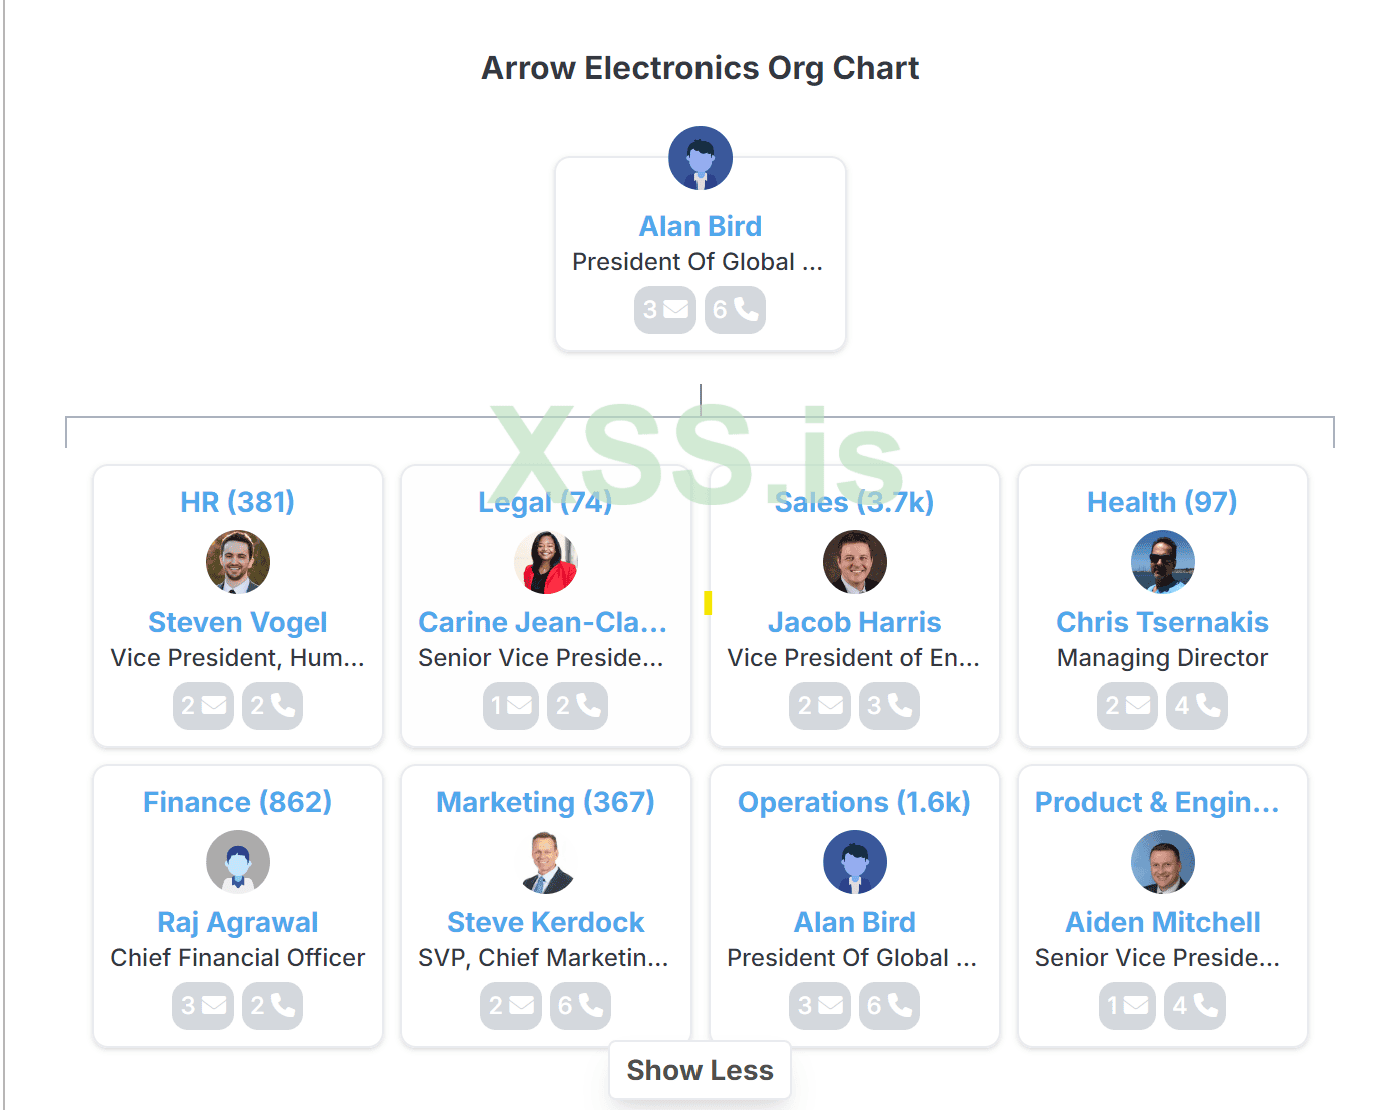Click Alan Bird's email badge at top
The width and height of the screenshot is (1390, 1110).
(x=664, y=310)
